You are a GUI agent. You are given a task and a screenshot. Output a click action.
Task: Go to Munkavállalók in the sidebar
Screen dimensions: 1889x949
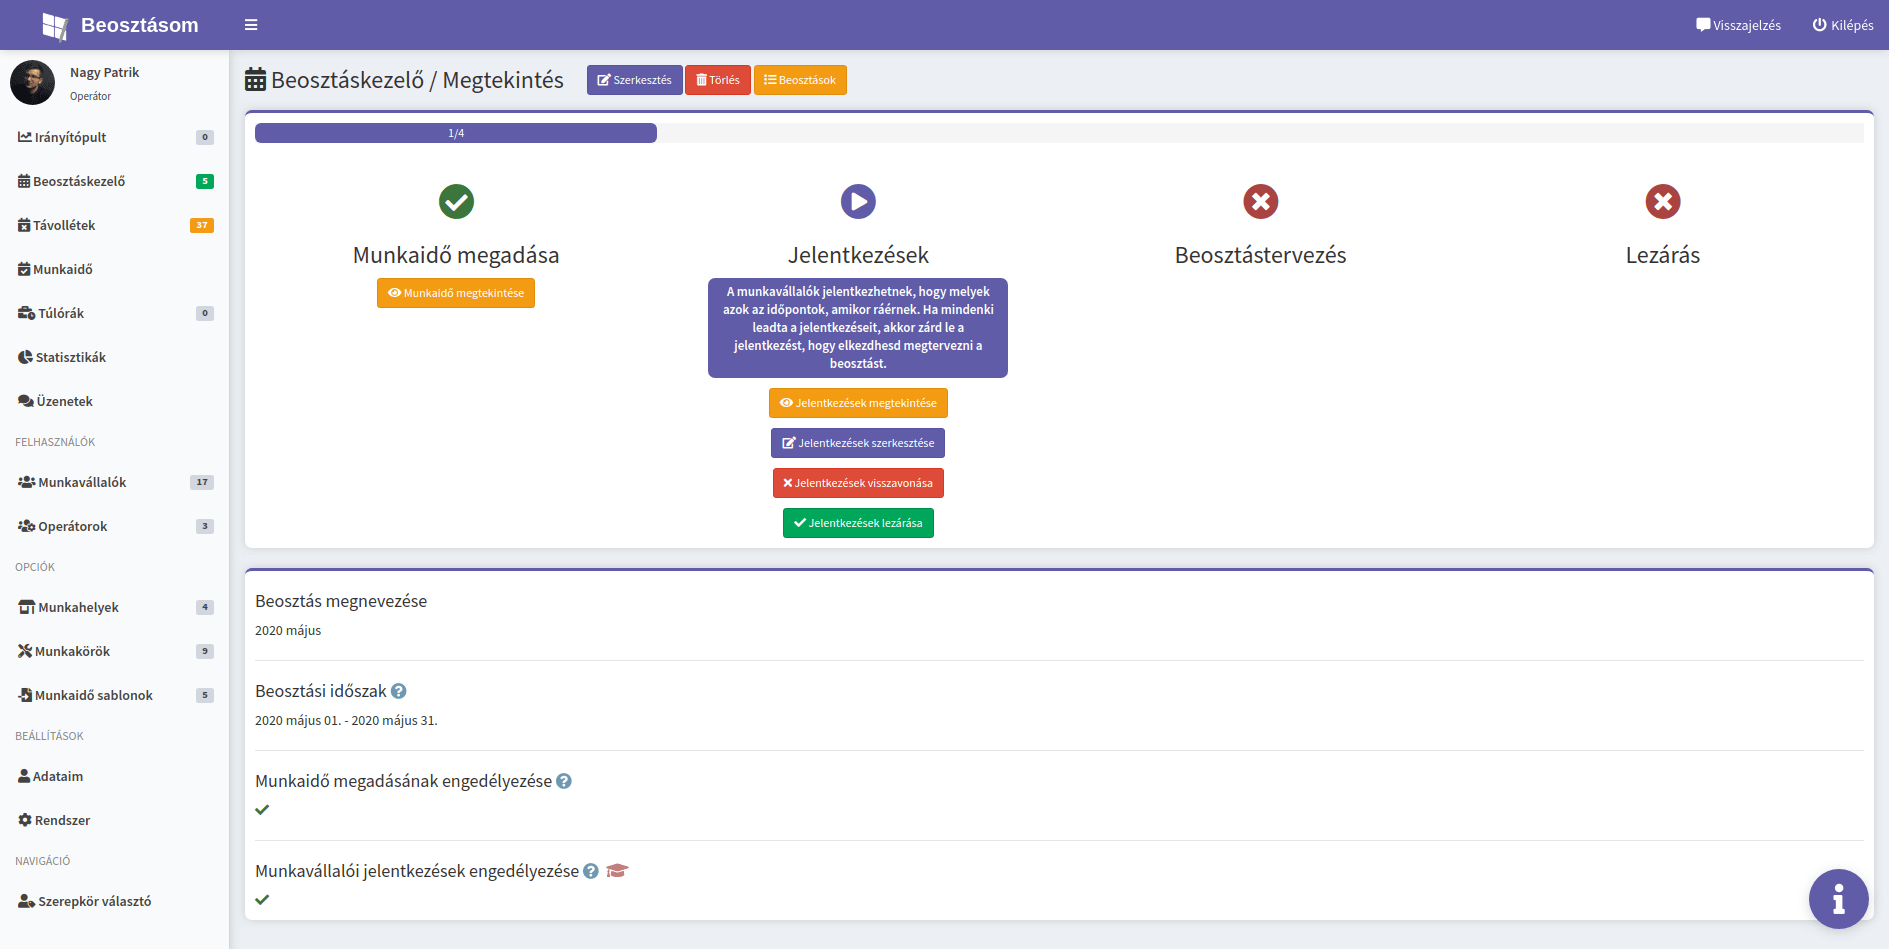(82, 482)
